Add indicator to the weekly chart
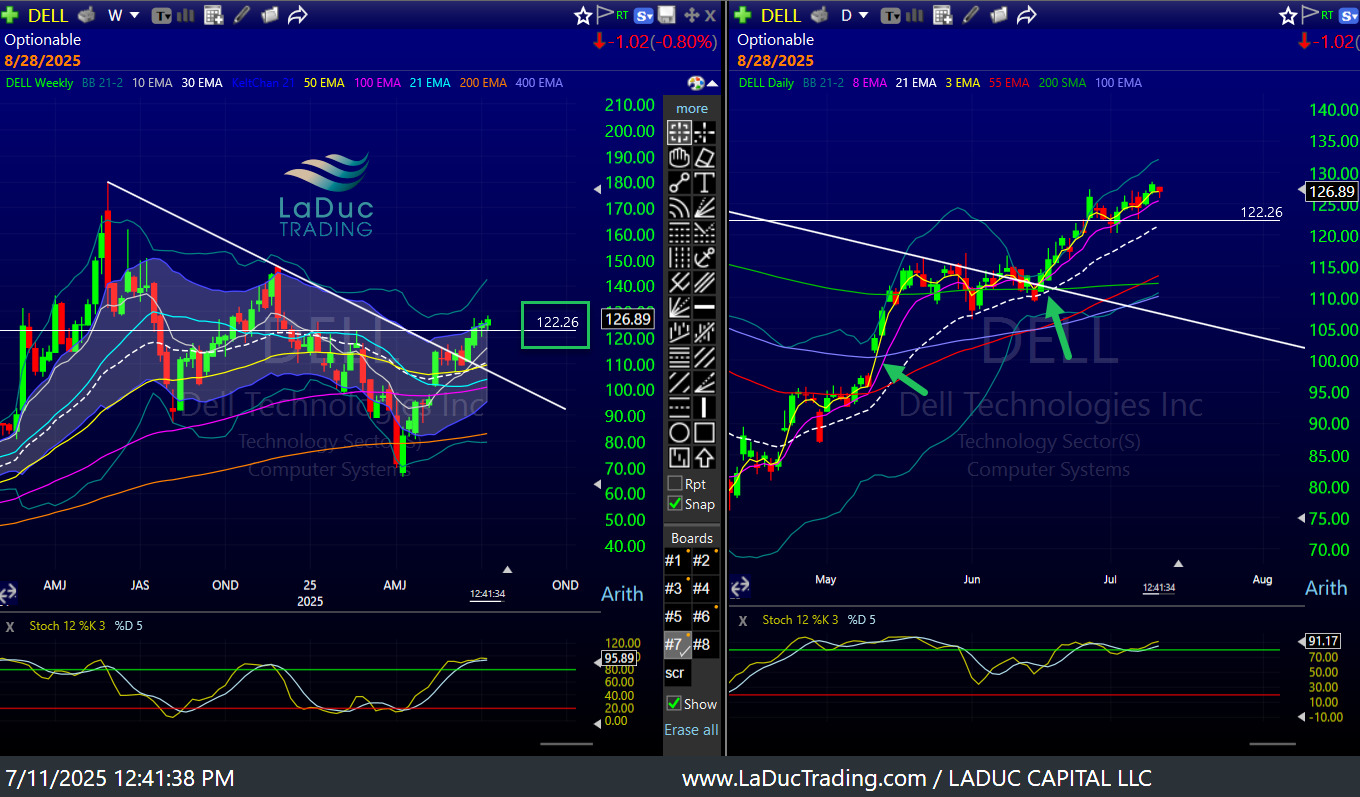The image size is (1360, 797). click(213, 15)
